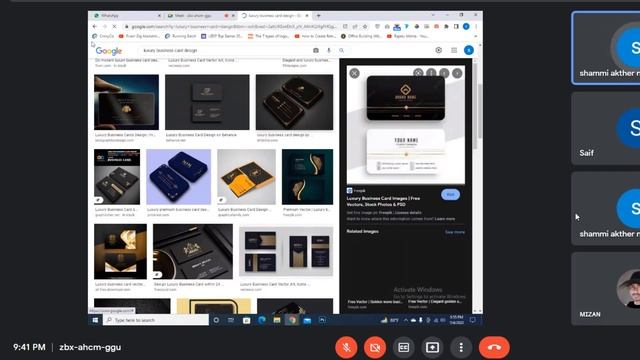Screen dimensions: 640x360
Task: Stop page loading in shared Chrome
Action: [114, 27]
